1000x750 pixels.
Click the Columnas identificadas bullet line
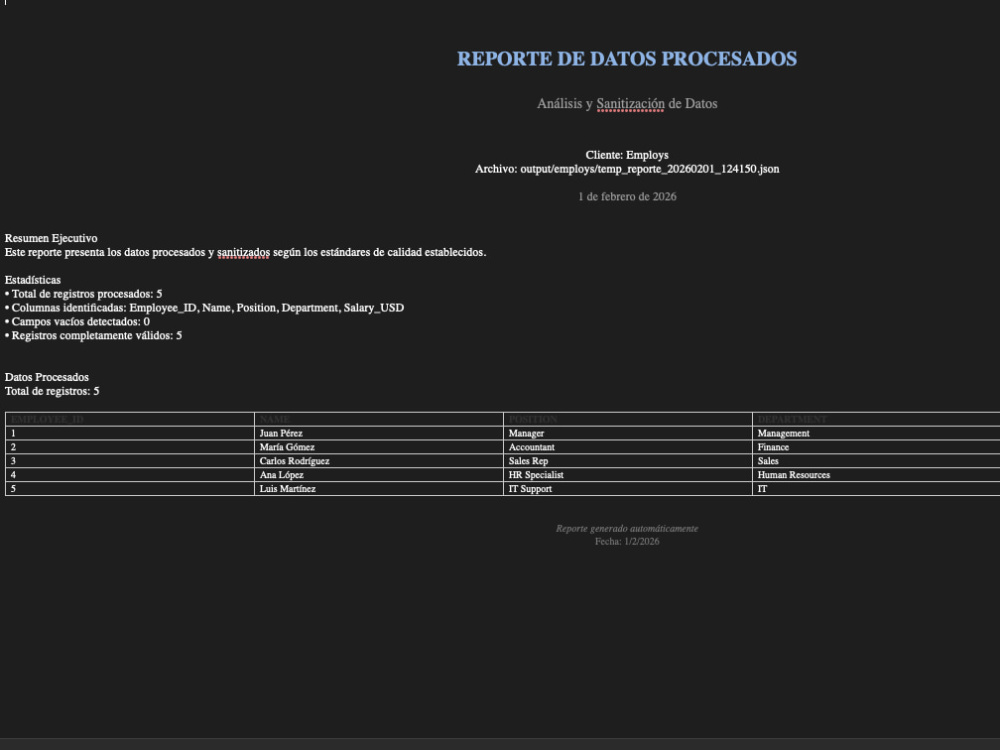204,308
